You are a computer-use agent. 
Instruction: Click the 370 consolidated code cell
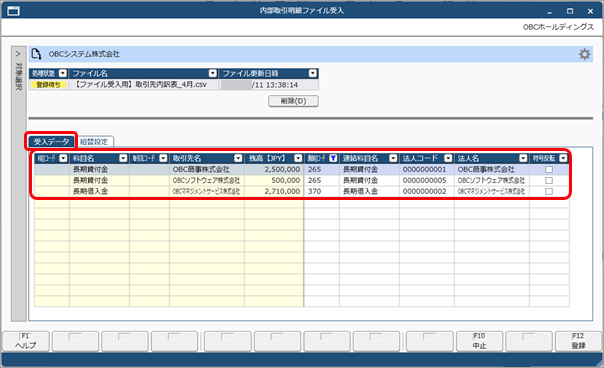coord(322,192)
